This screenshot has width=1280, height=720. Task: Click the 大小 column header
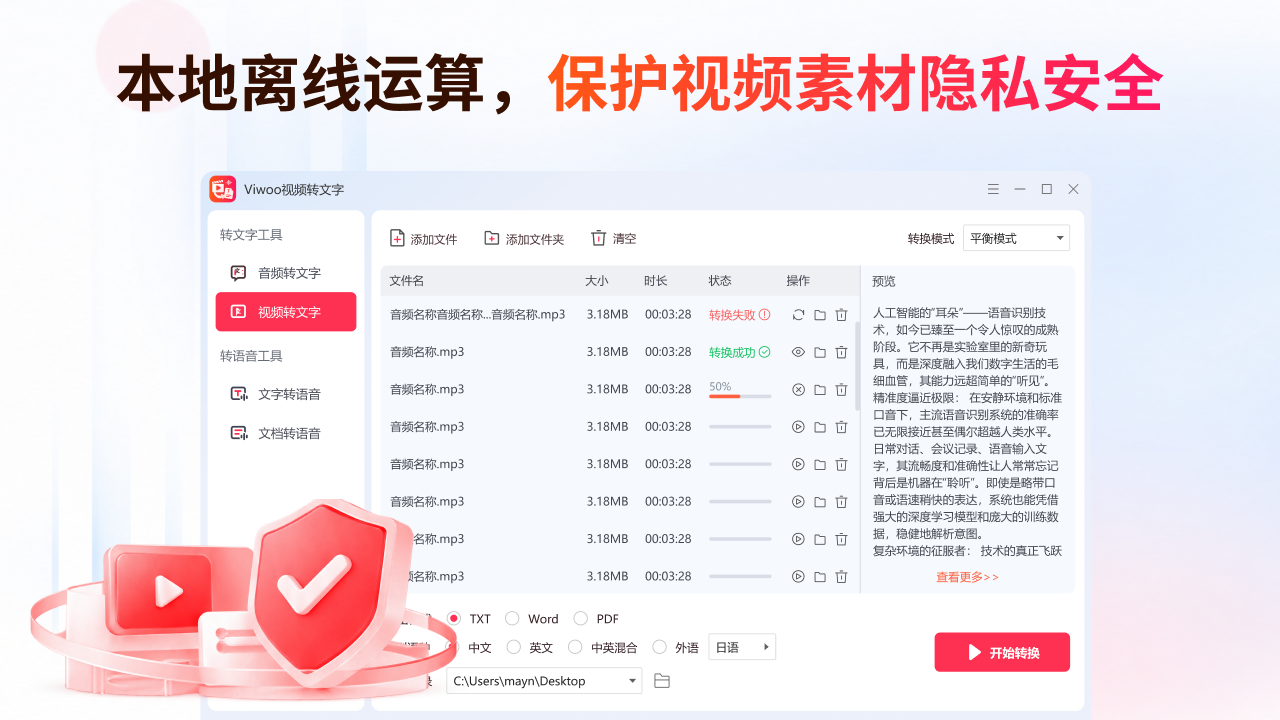point(597,281)
